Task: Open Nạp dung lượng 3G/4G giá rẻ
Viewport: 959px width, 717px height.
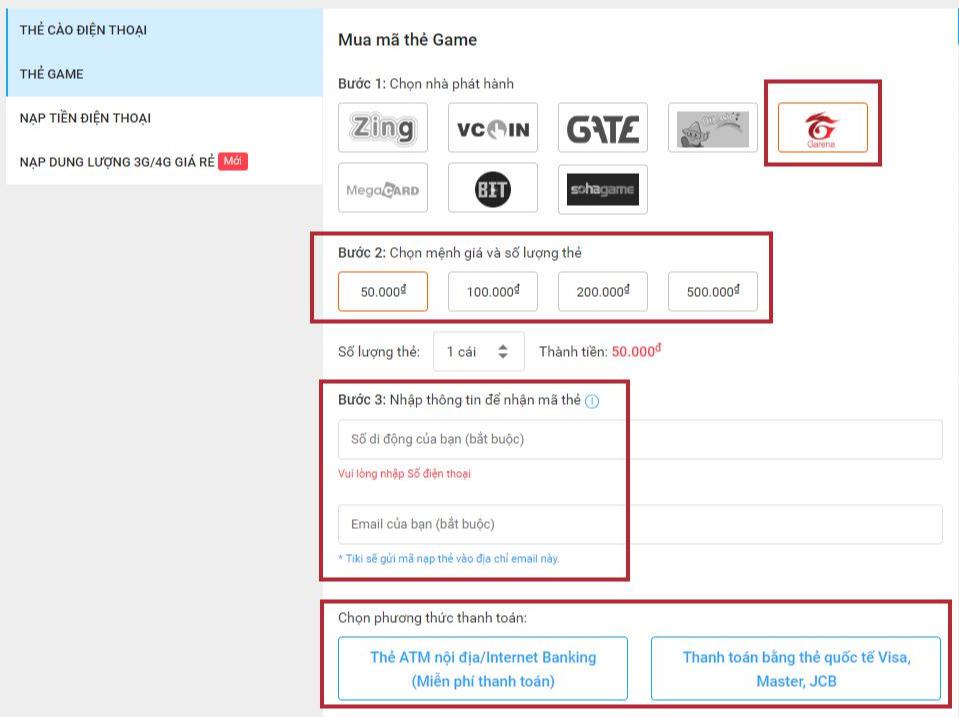Action: tap(117, 162)
